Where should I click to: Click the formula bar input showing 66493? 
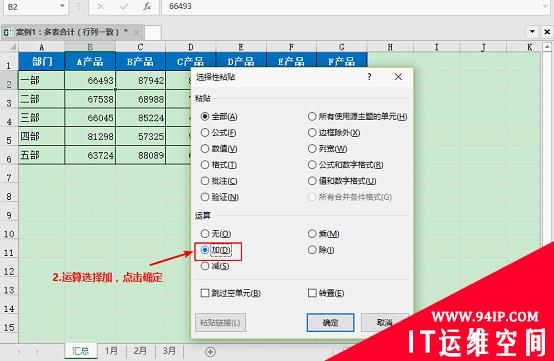point(355,6)
